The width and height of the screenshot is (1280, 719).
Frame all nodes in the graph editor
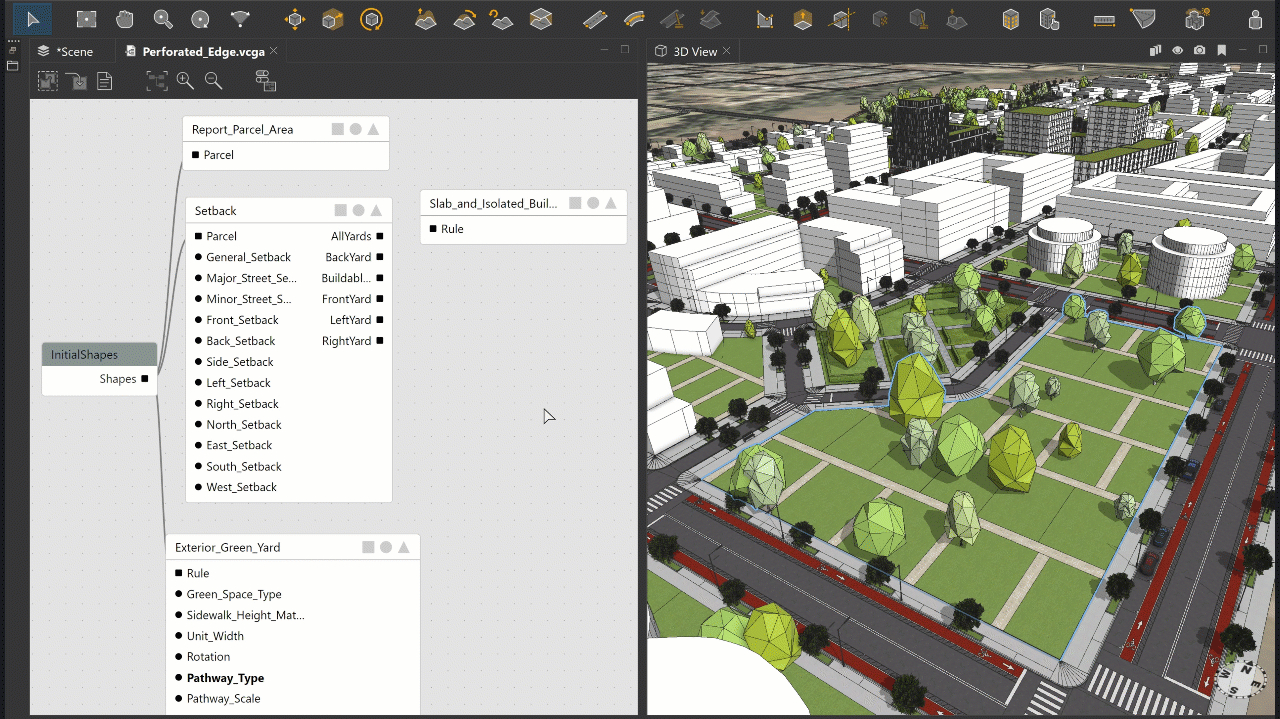pos(157,82)
